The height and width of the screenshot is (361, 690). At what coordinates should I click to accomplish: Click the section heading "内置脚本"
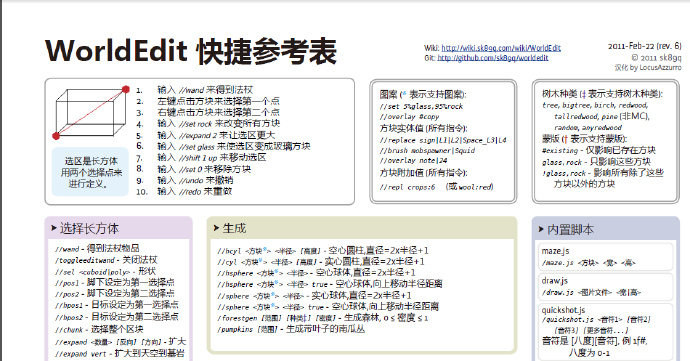[x=570, y=229]
